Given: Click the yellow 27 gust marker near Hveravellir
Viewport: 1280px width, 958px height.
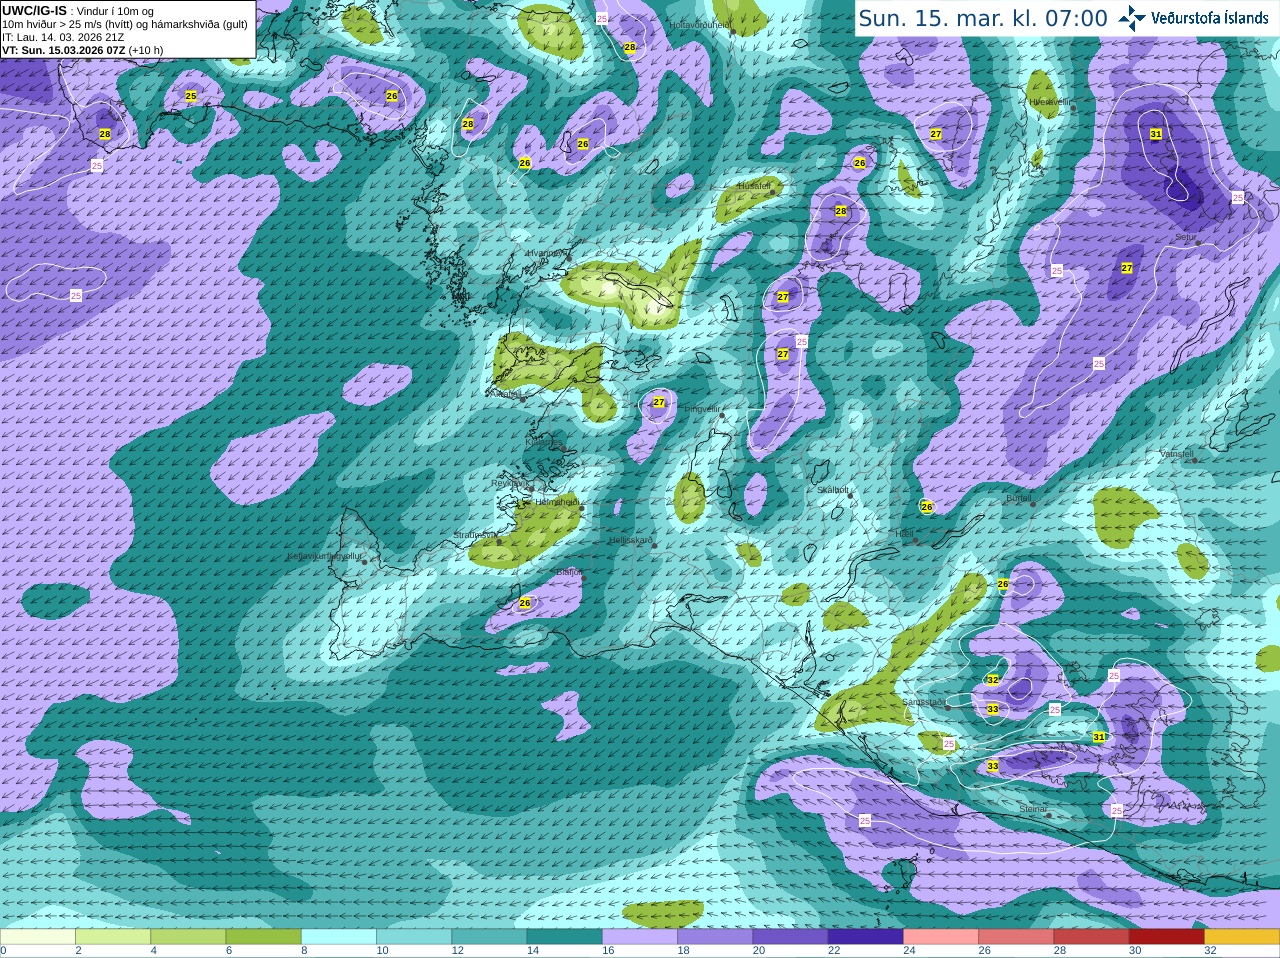Looking at the screenshot, I should pos(936,134).
